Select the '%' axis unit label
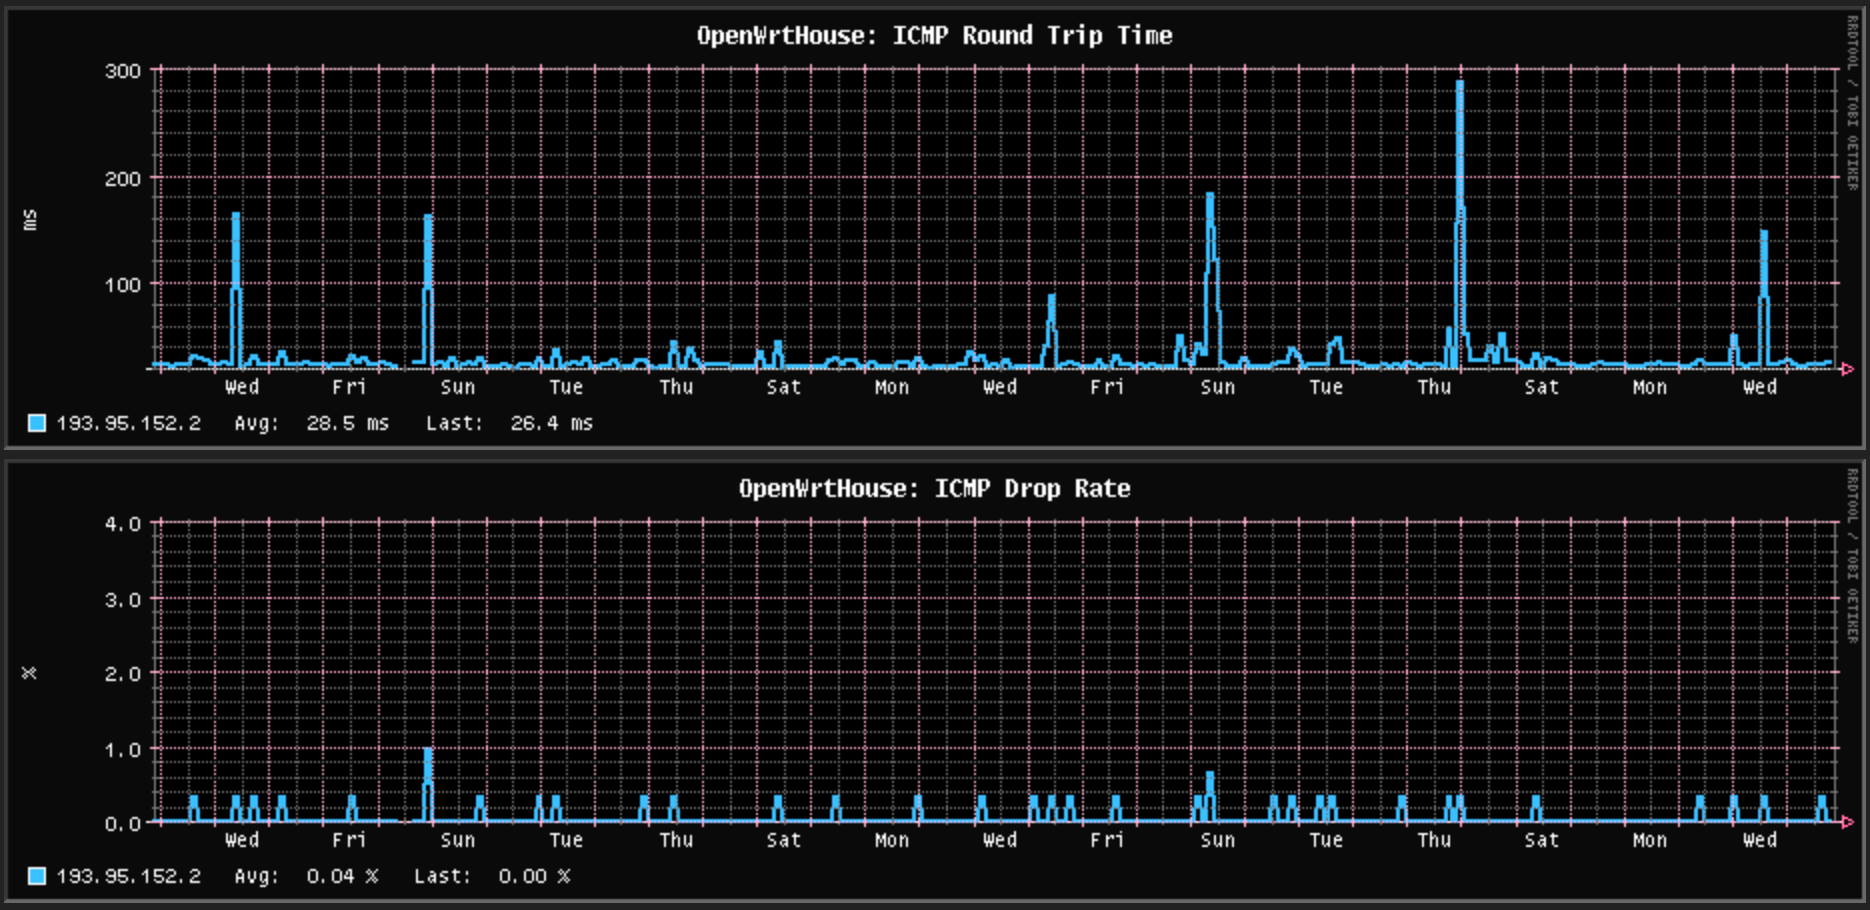This screenshot has width=1870, height=910. tap(30, 674)
